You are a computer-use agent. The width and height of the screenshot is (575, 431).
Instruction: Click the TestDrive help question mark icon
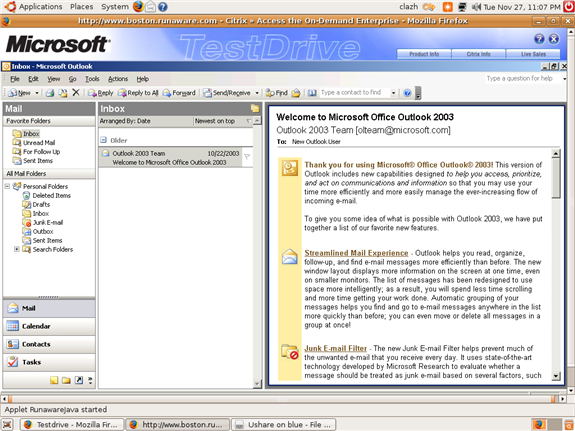(539, 39)
